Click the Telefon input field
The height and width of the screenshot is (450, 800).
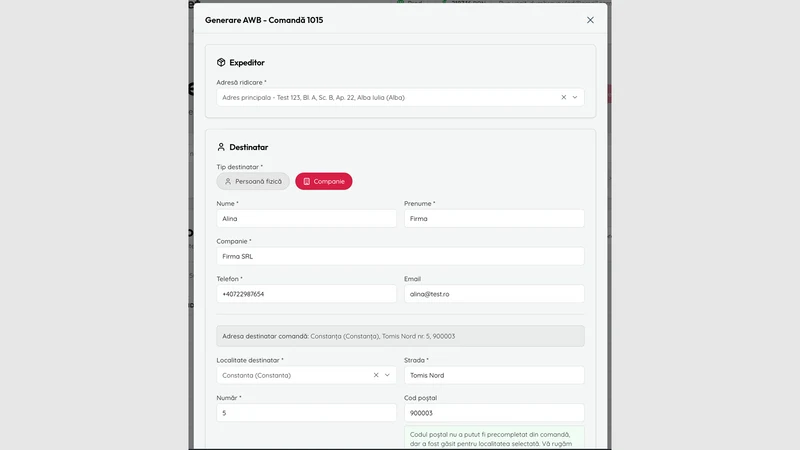[306, 294]
